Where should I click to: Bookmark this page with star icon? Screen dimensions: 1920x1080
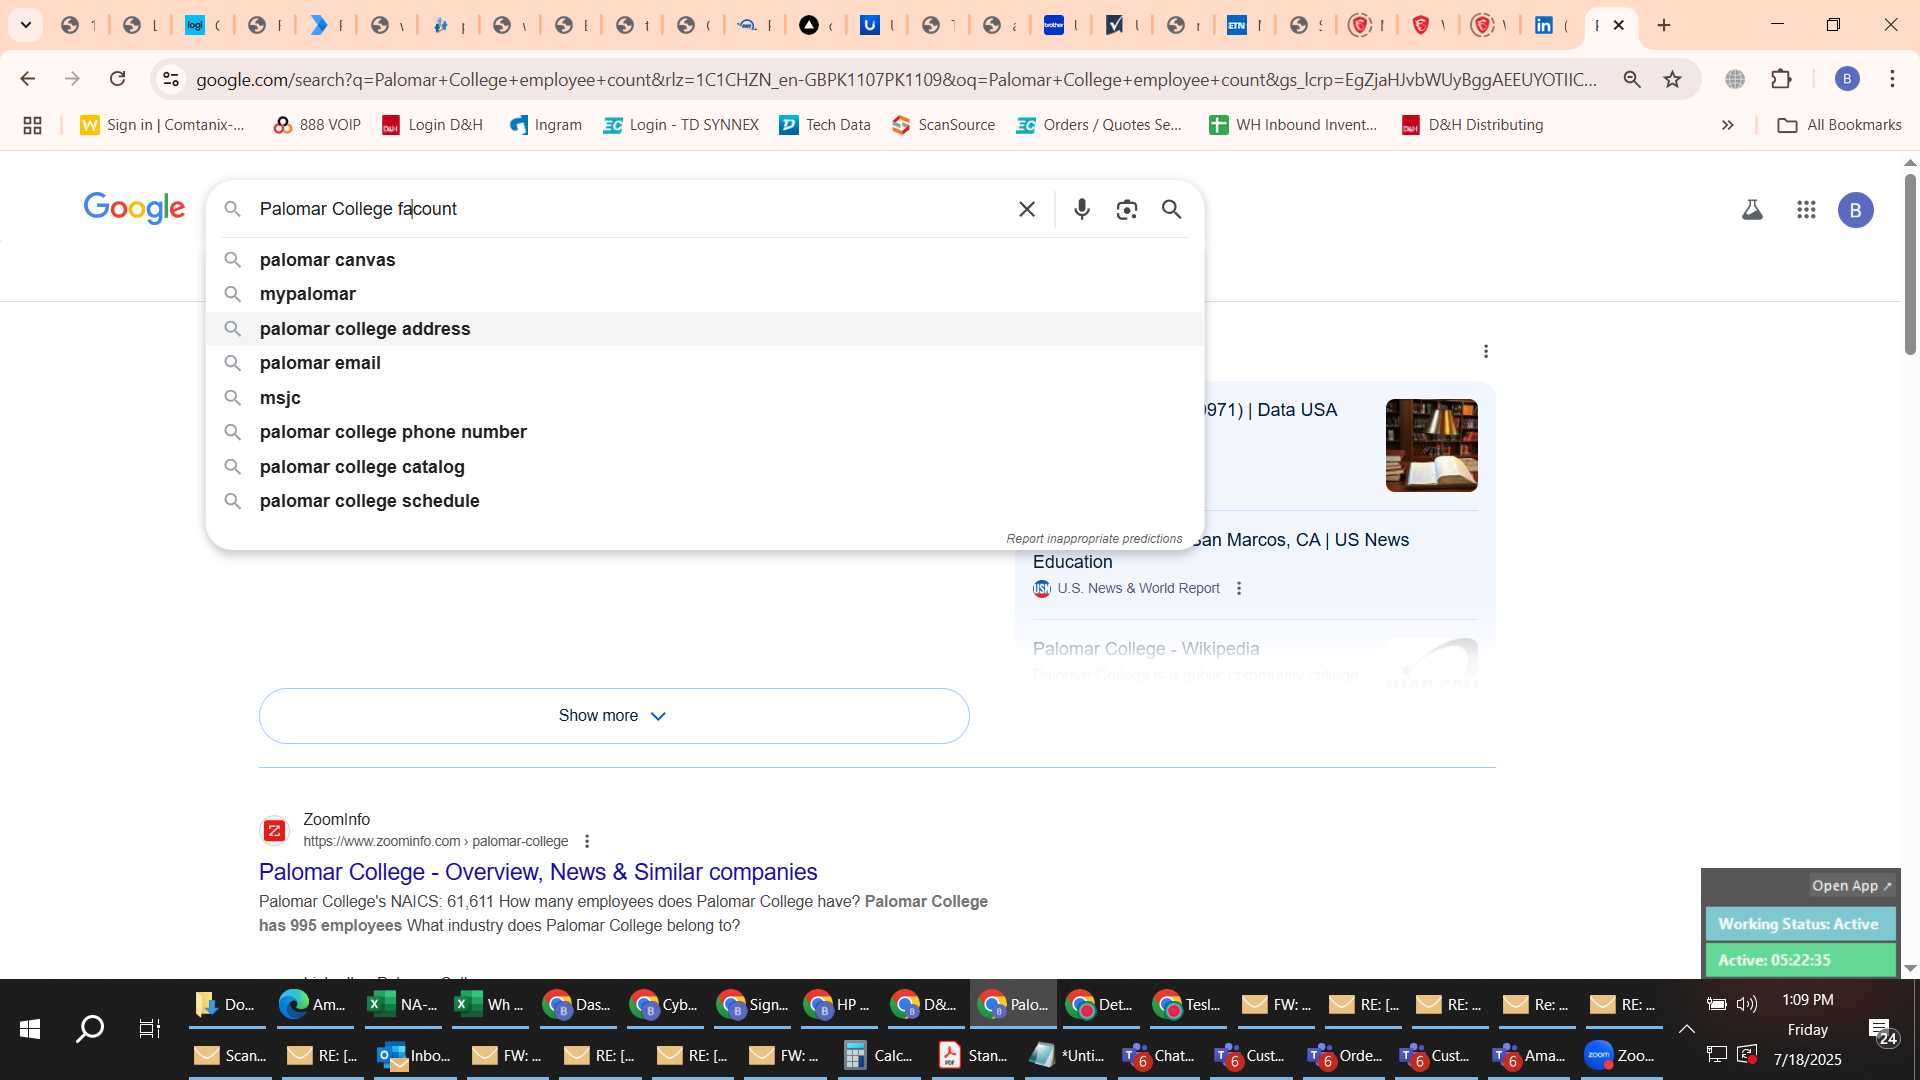(1673, 79)
